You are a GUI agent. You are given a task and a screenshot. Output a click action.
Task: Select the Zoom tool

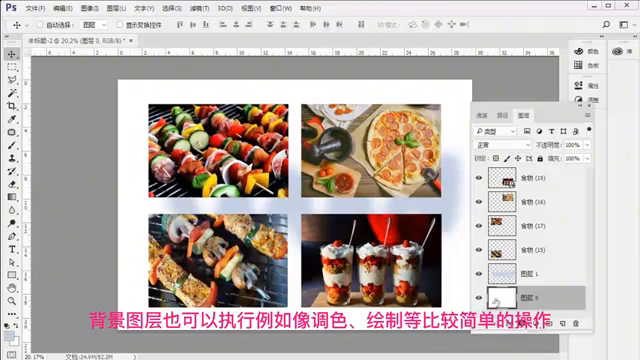pyautogui.click(x=11, y=301)
